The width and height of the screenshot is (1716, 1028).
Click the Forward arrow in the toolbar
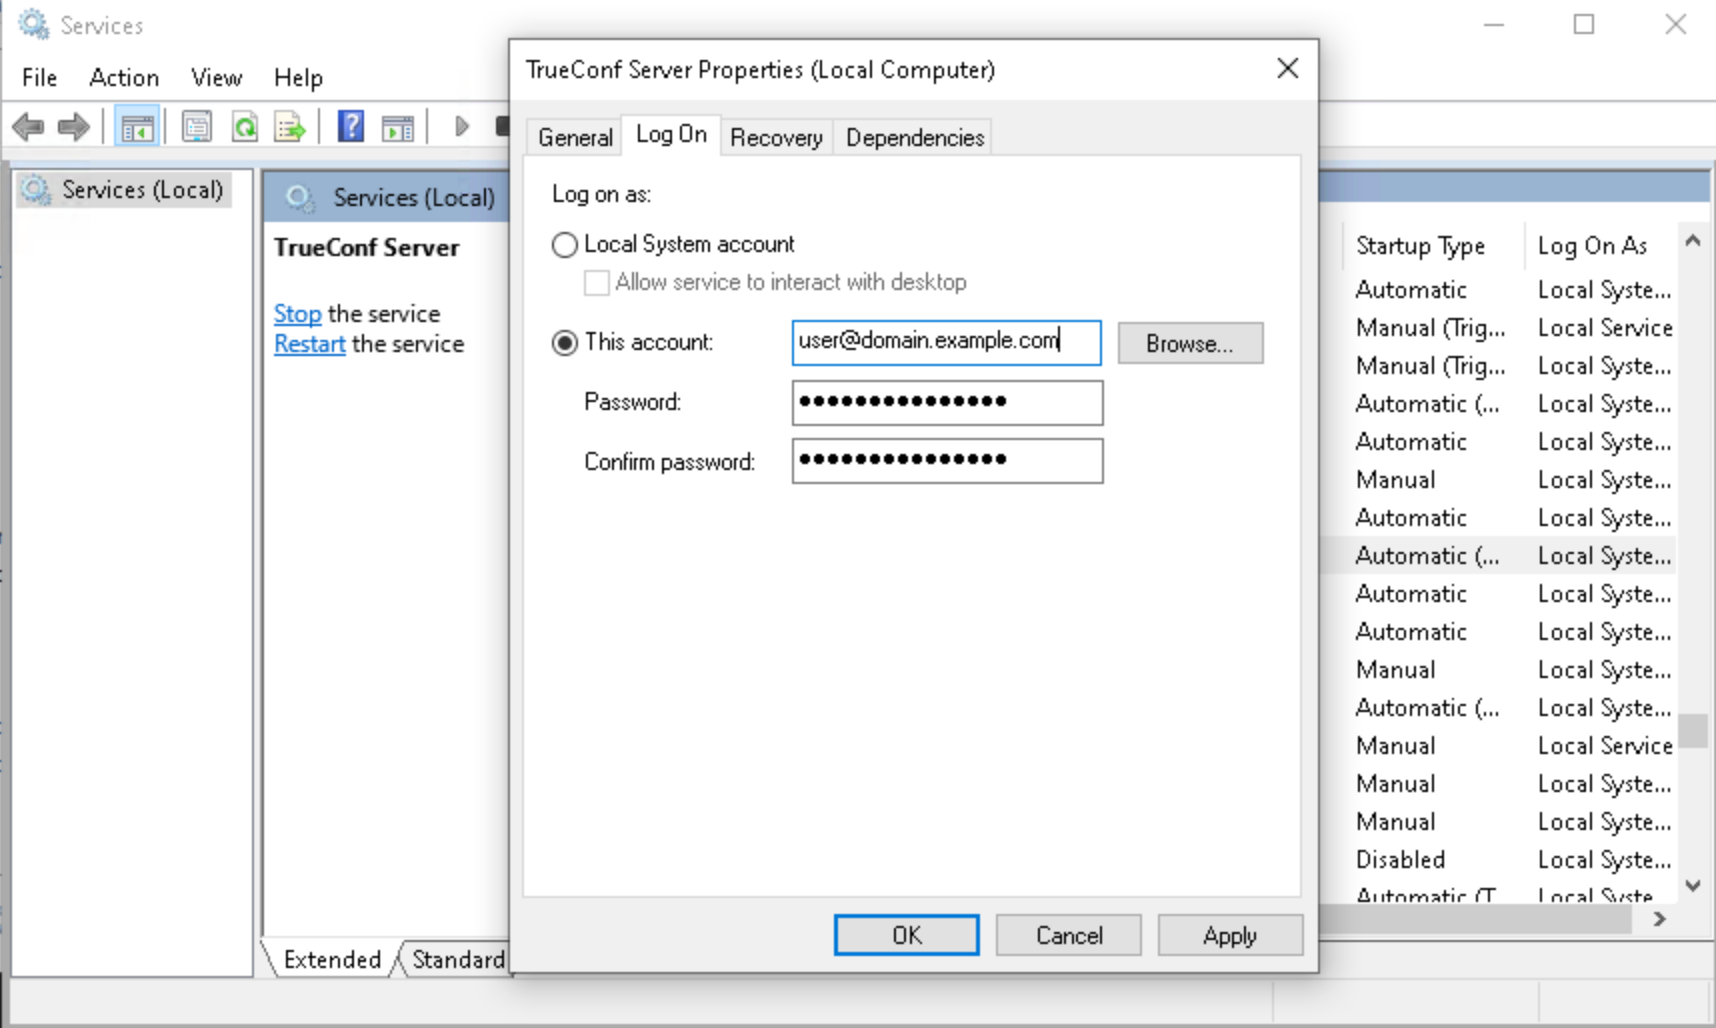tap(74, 127)
